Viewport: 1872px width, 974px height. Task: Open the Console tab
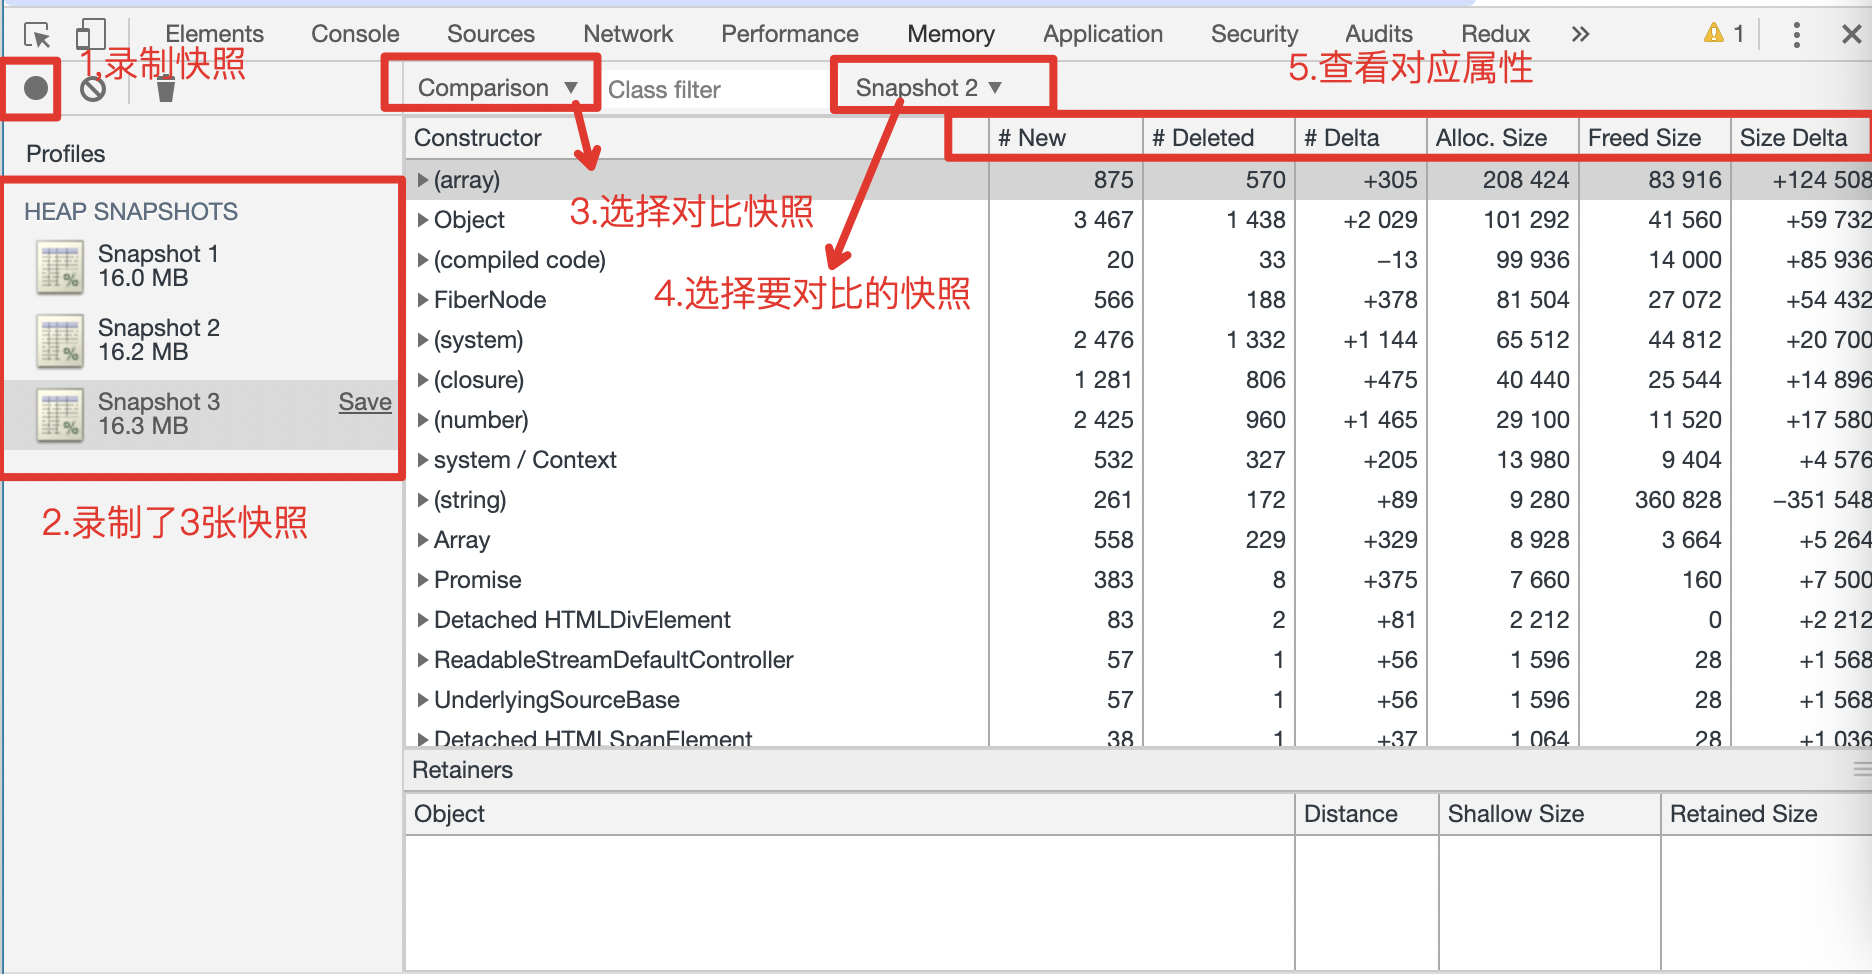355,34
